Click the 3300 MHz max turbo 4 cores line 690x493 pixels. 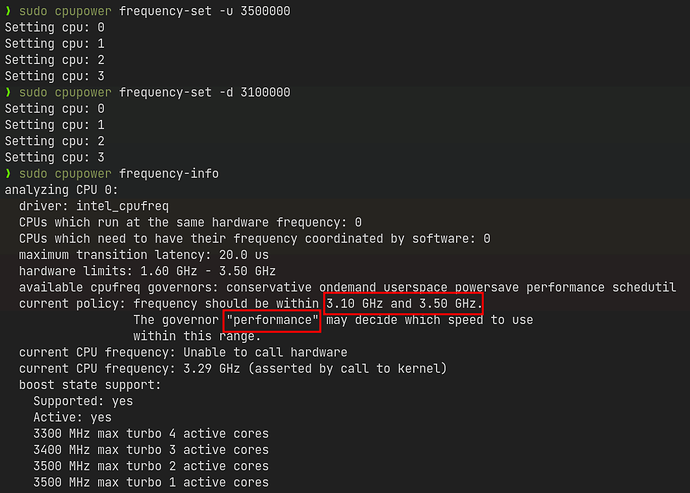(x=151, y=434)
